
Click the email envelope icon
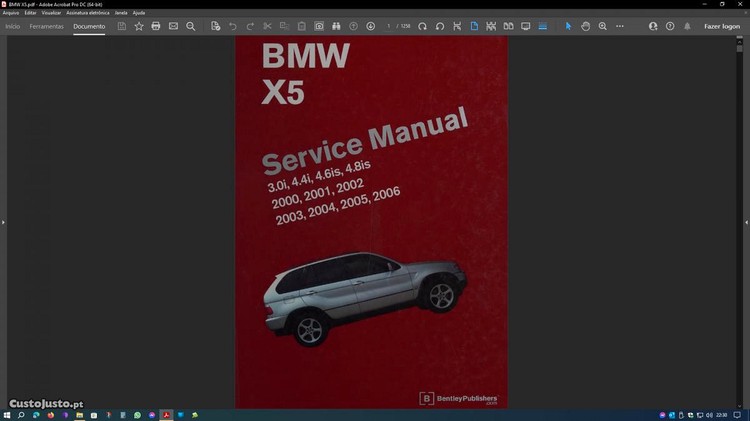click(173, 26)
